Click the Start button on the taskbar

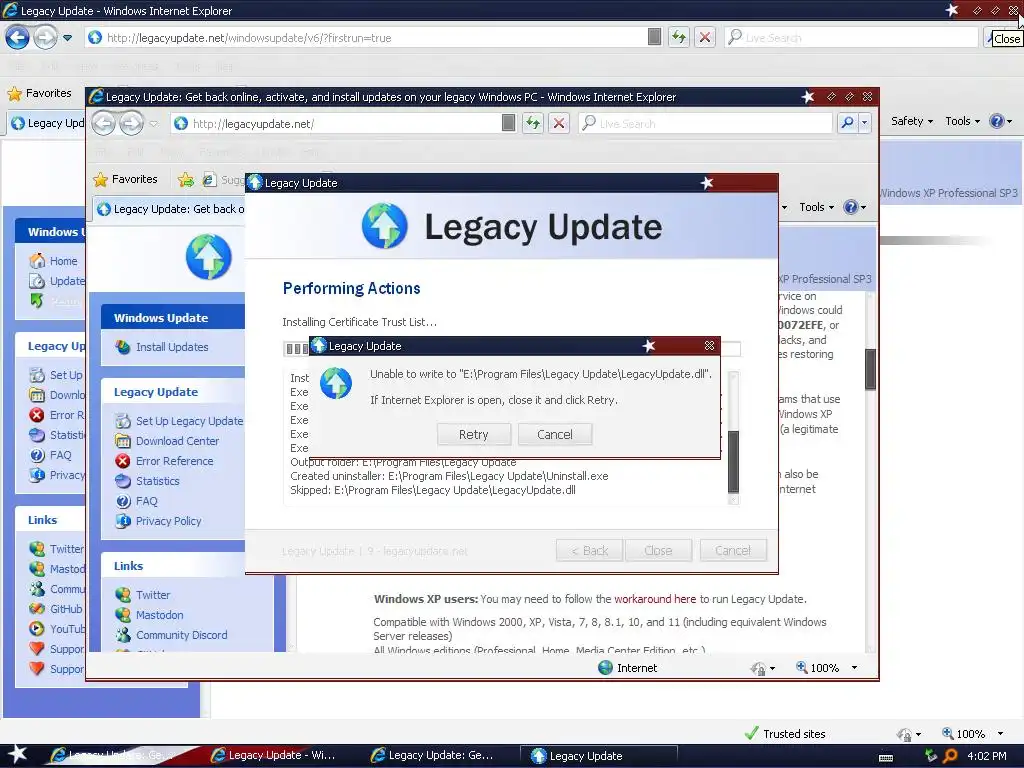(x=18, y=755)
